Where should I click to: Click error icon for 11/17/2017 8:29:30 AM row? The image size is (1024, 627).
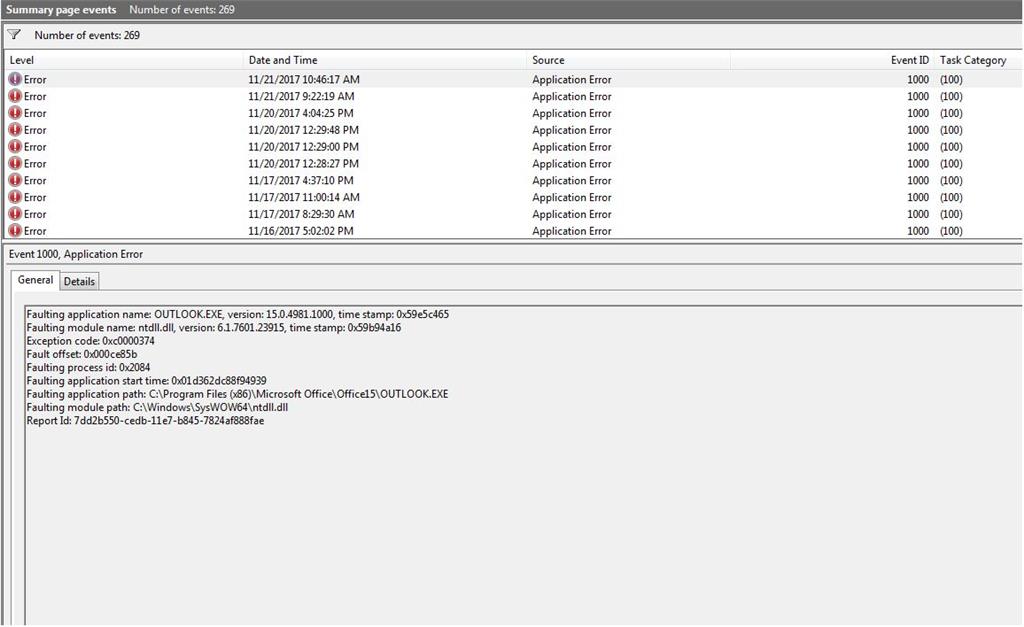(x=15, y=214)
